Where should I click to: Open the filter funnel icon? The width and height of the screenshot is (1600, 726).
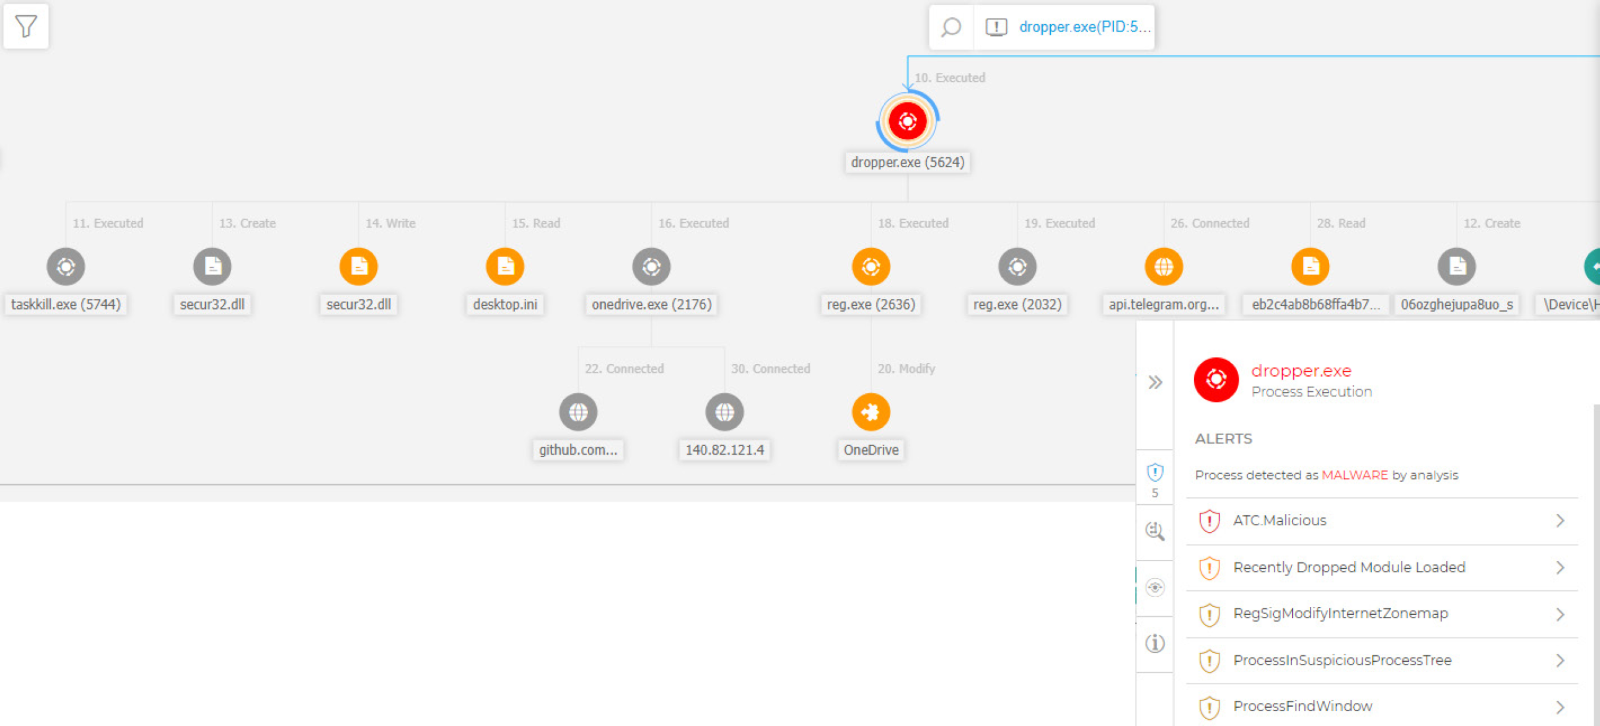(x=26, y=26)
